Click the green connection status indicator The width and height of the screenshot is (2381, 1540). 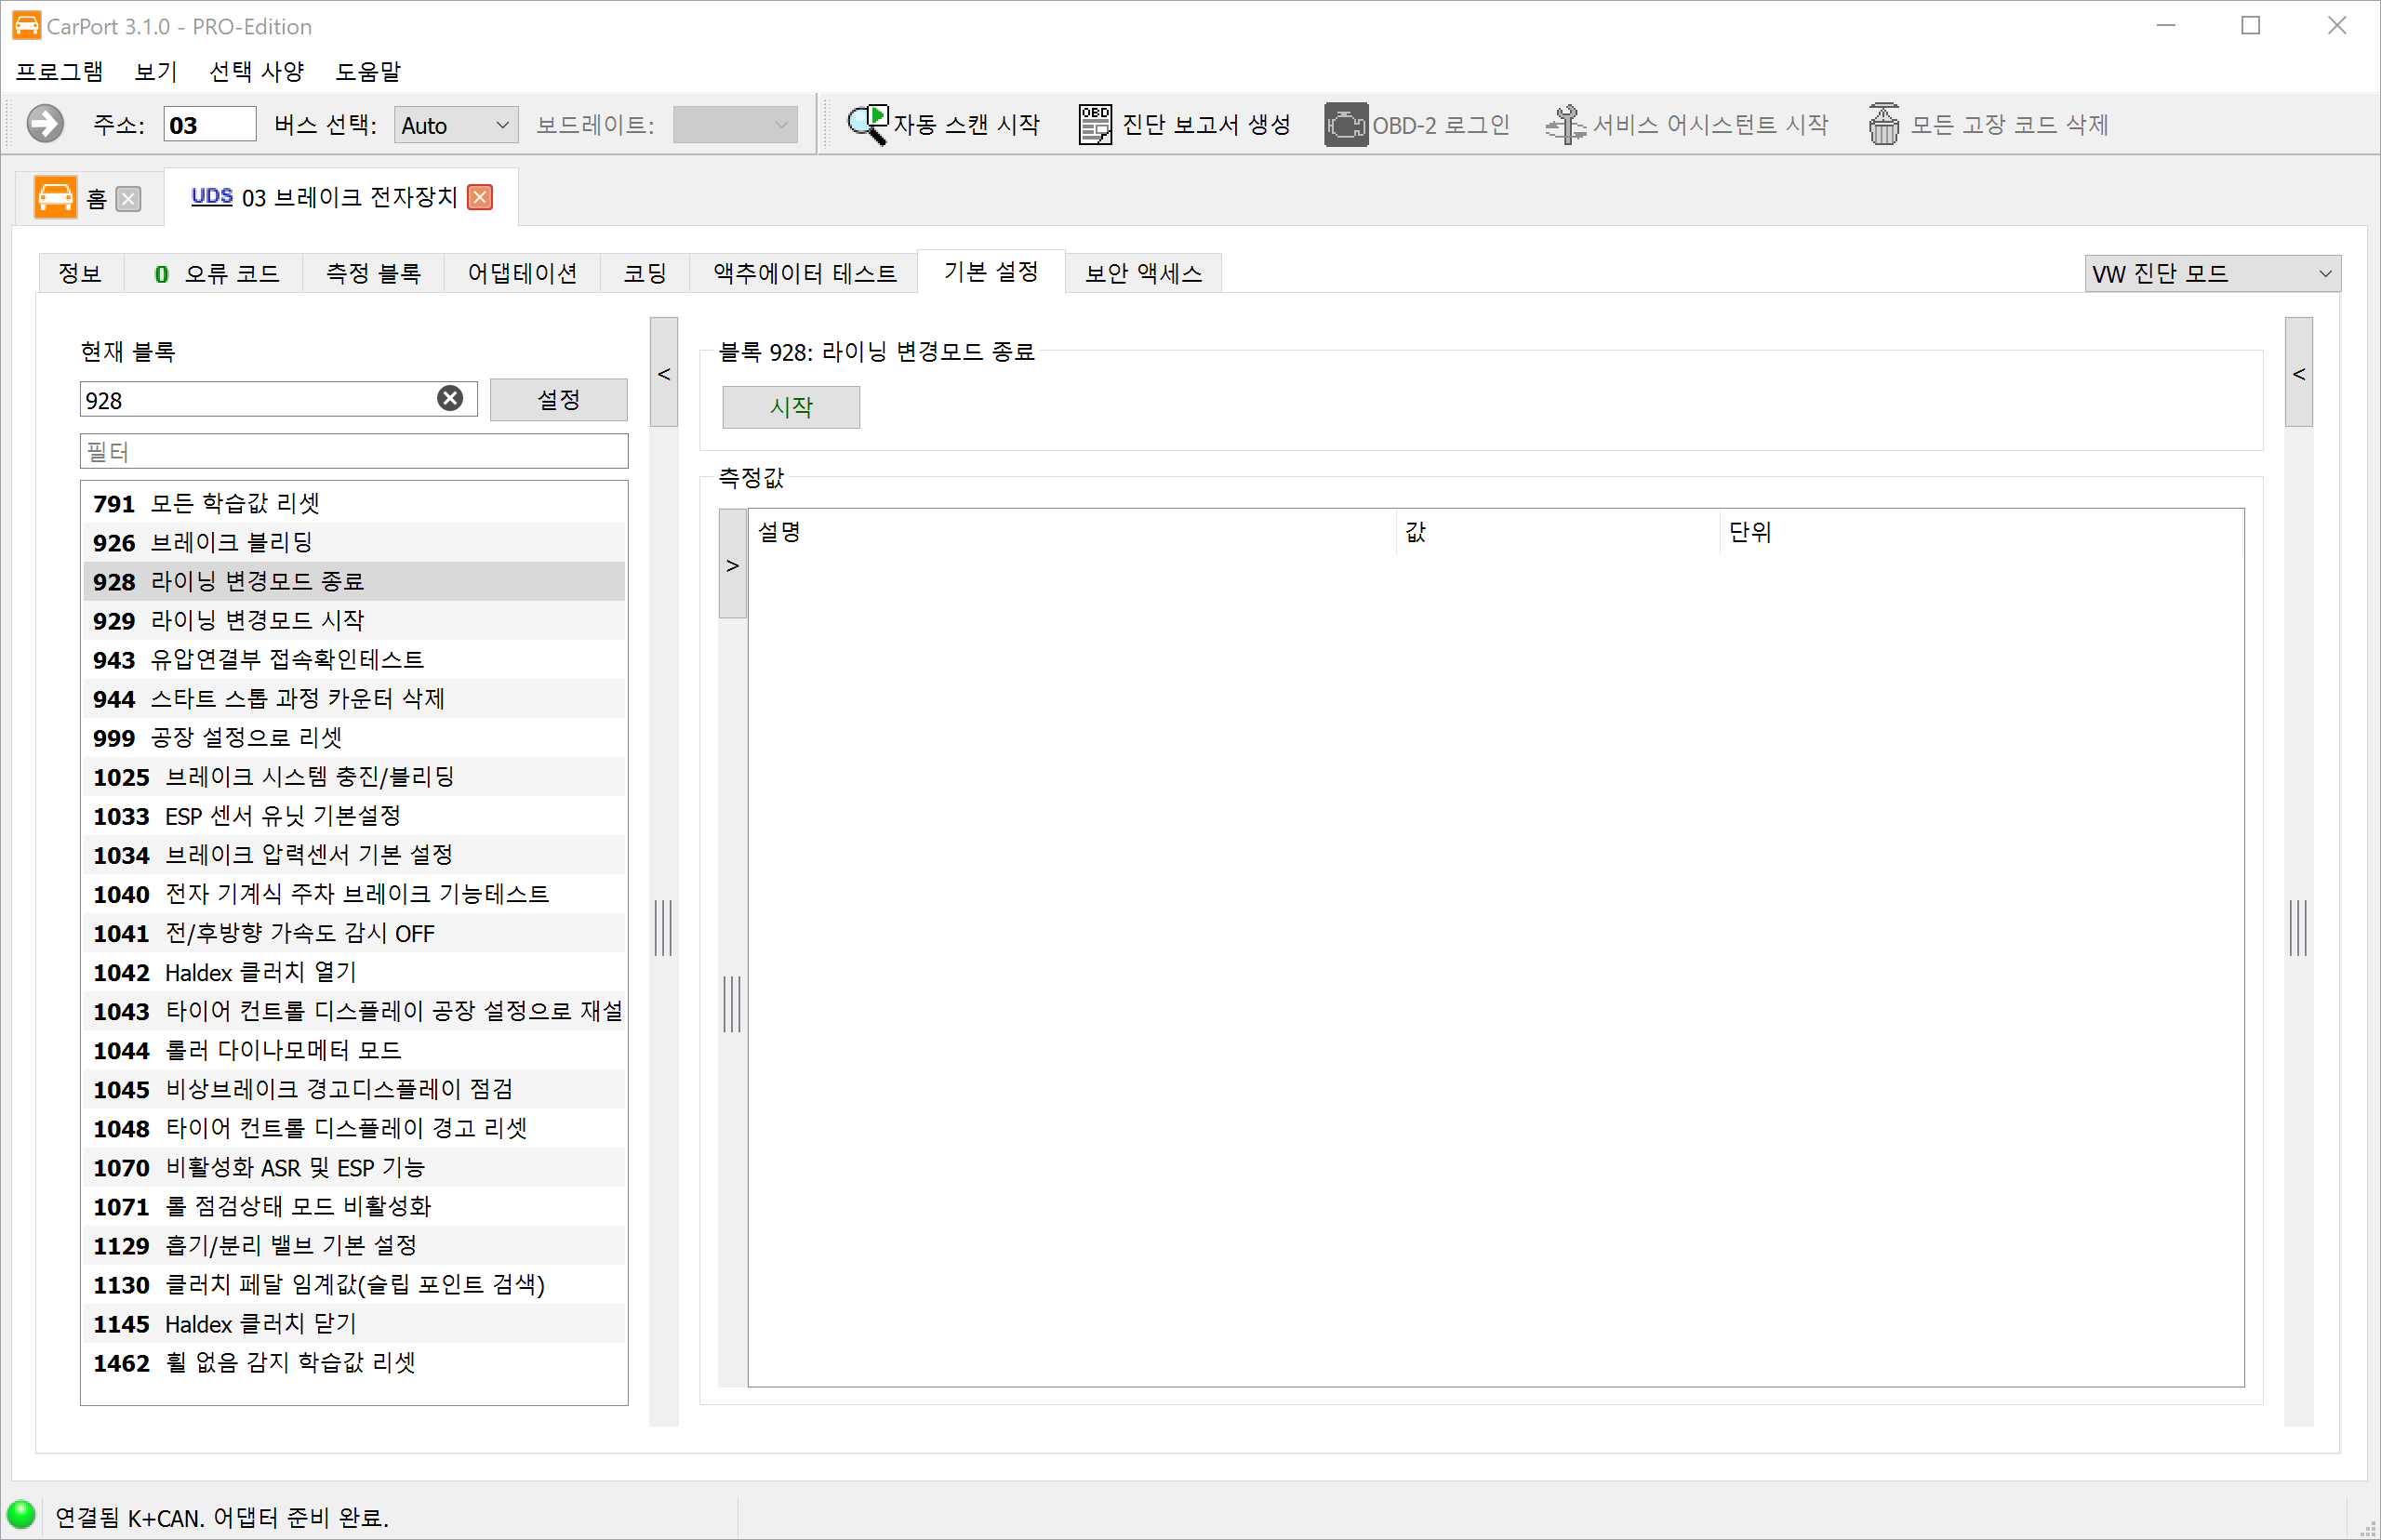point(21,1514)
